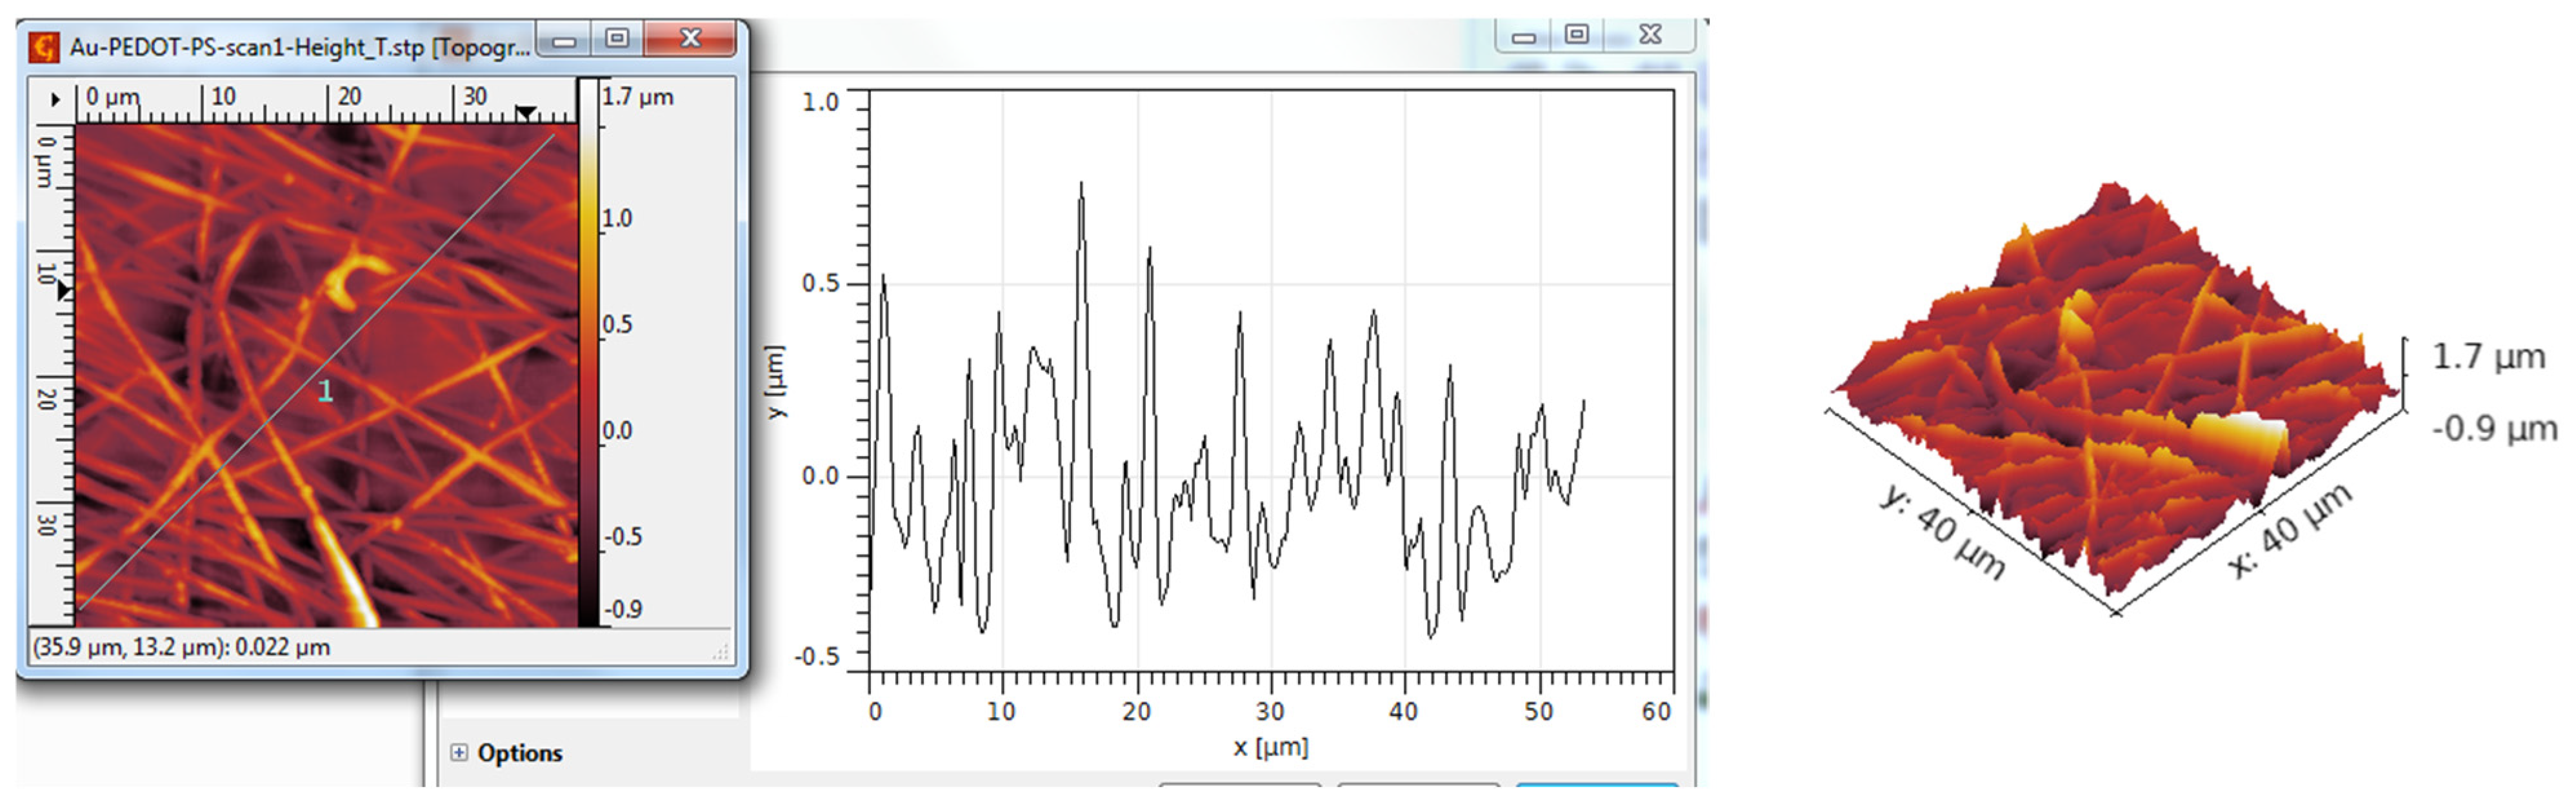Maximize the profile graph dialog
This screenshot has width=2576, height=812.
1576,35
